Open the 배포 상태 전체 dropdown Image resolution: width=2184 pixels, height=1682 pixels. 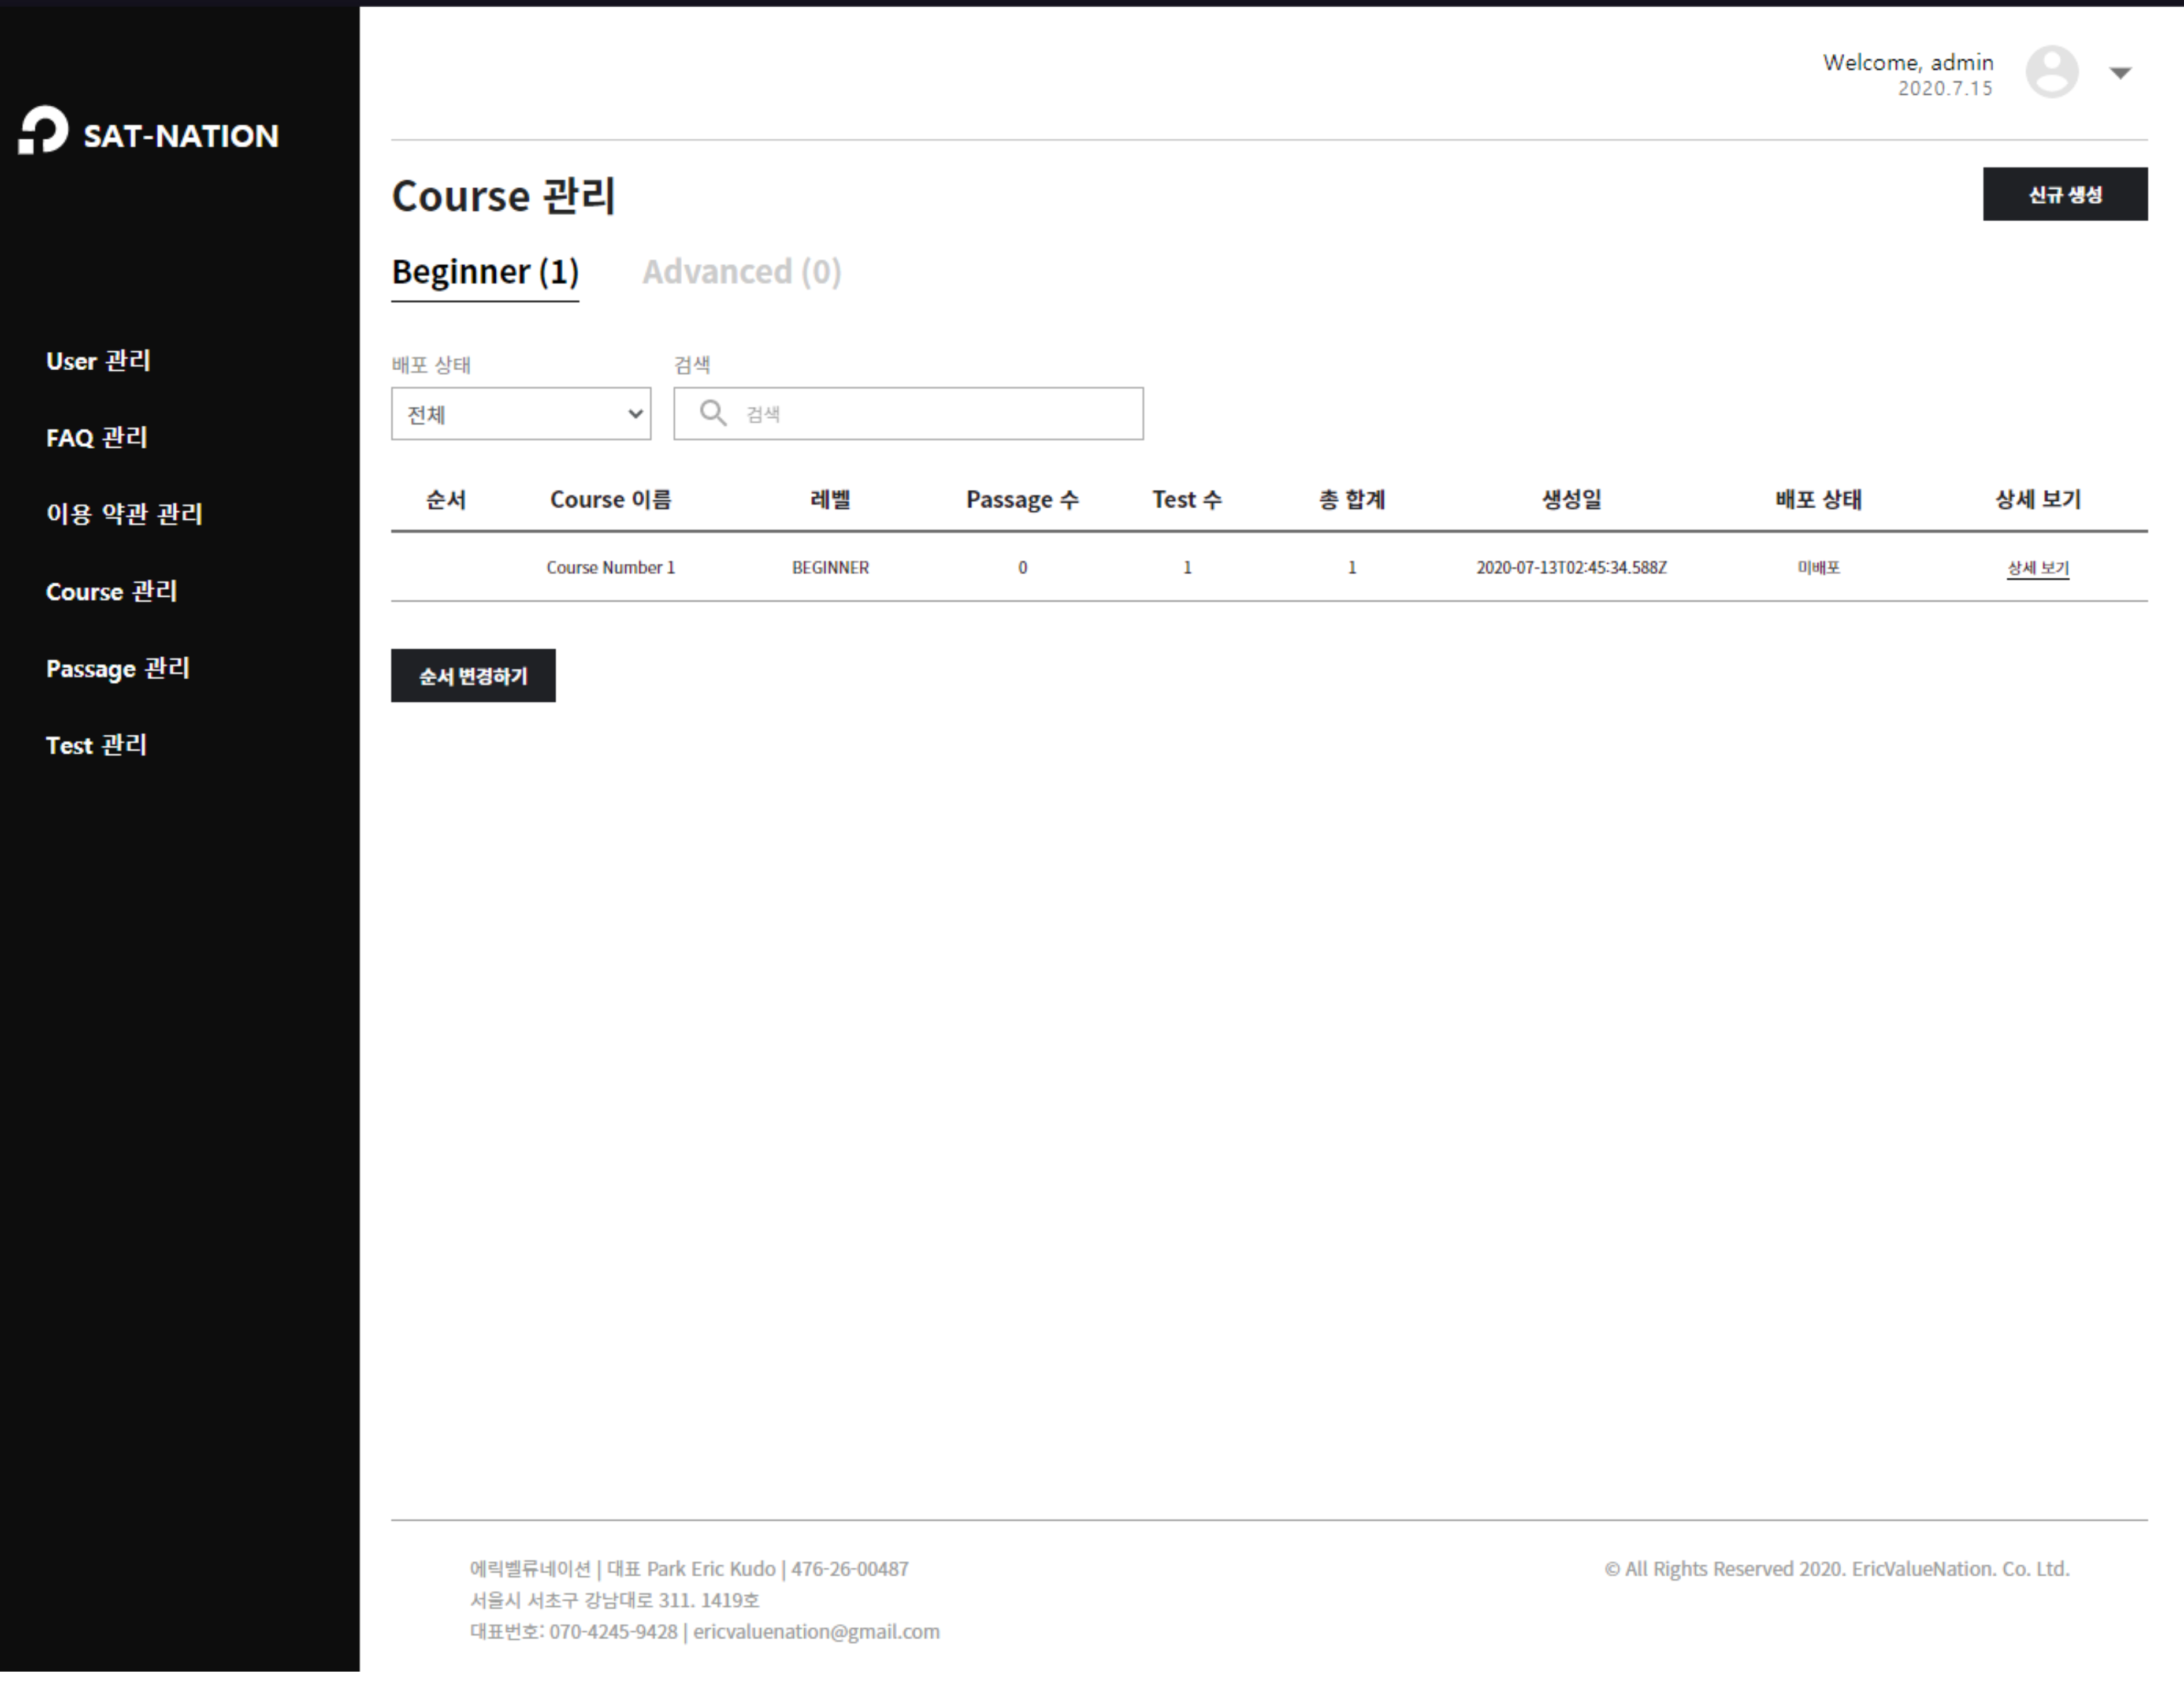520,414
